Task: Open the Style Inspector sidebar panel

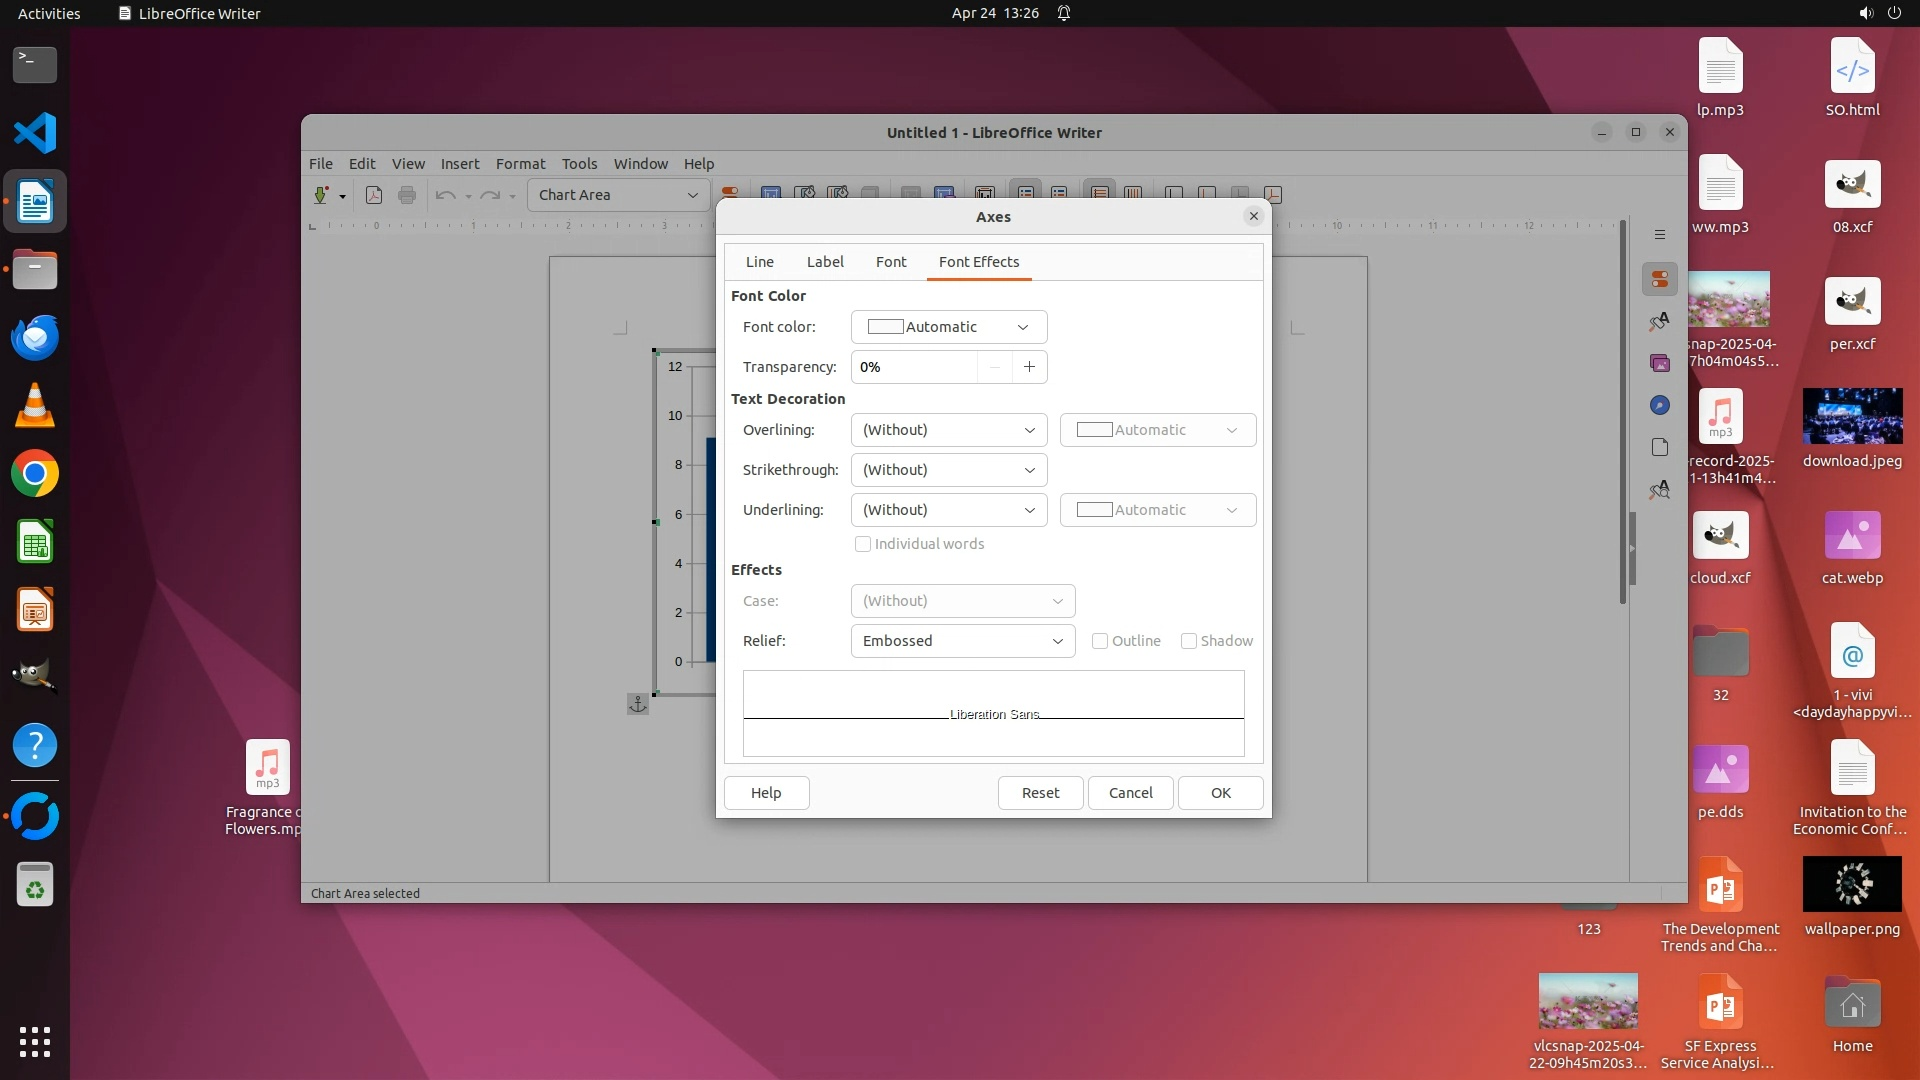Action: click(1659, 490)
